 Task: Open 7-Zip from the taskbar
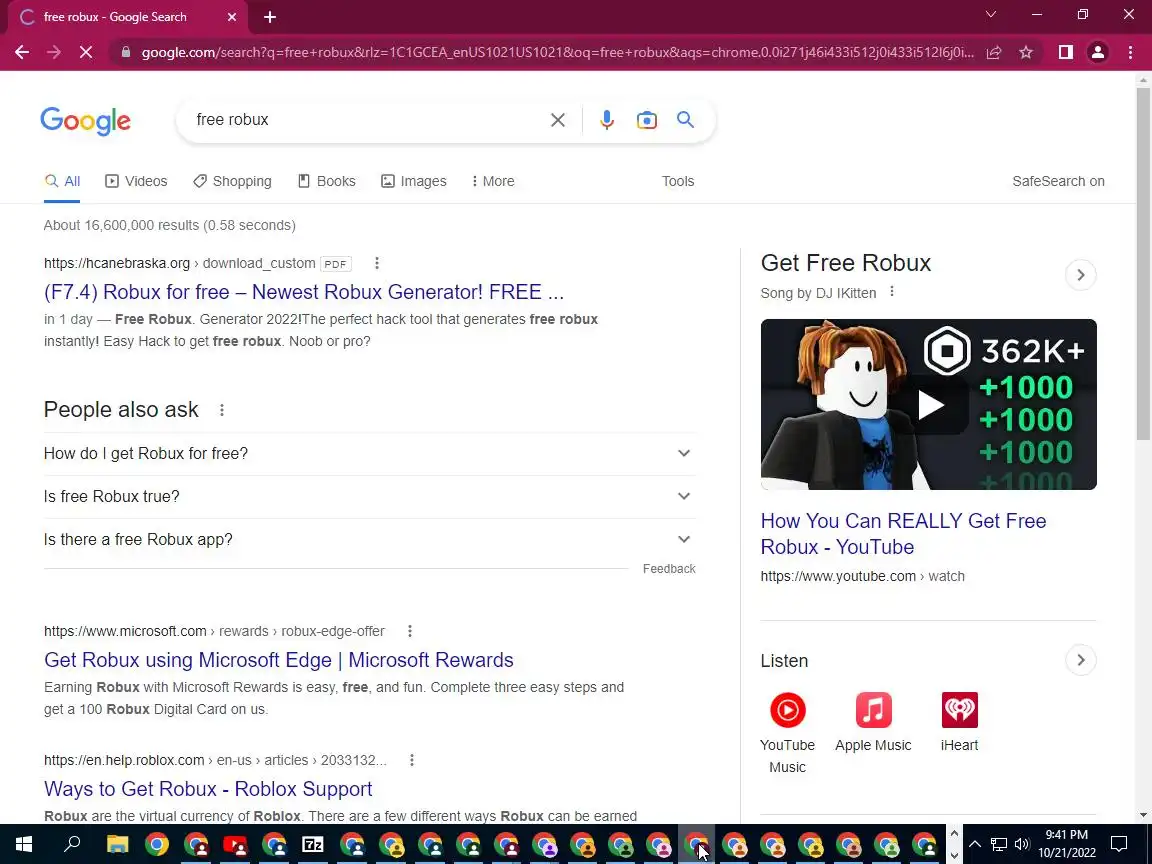313,844
